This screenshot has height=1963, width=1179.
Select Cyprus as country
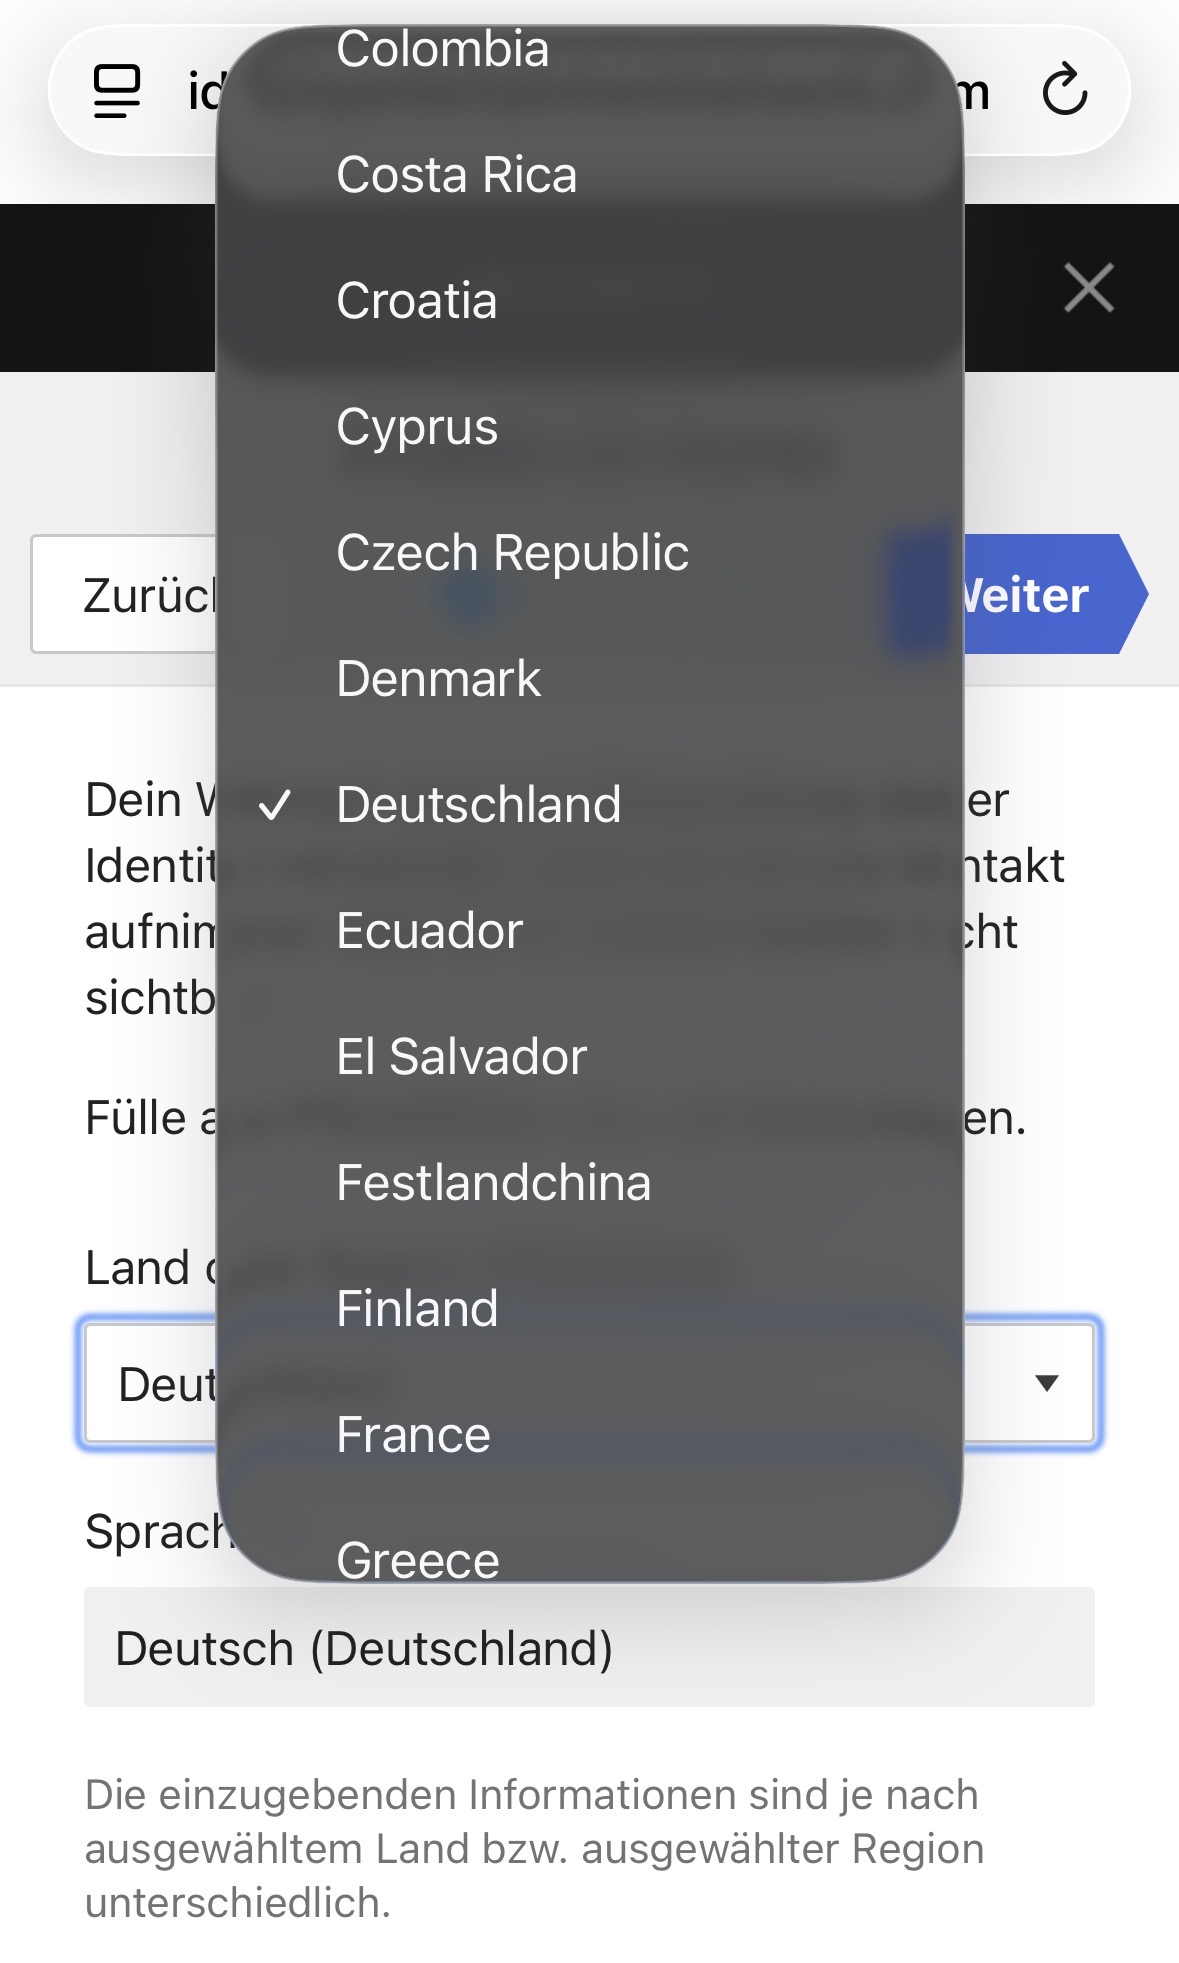click(x=417, y=427)
